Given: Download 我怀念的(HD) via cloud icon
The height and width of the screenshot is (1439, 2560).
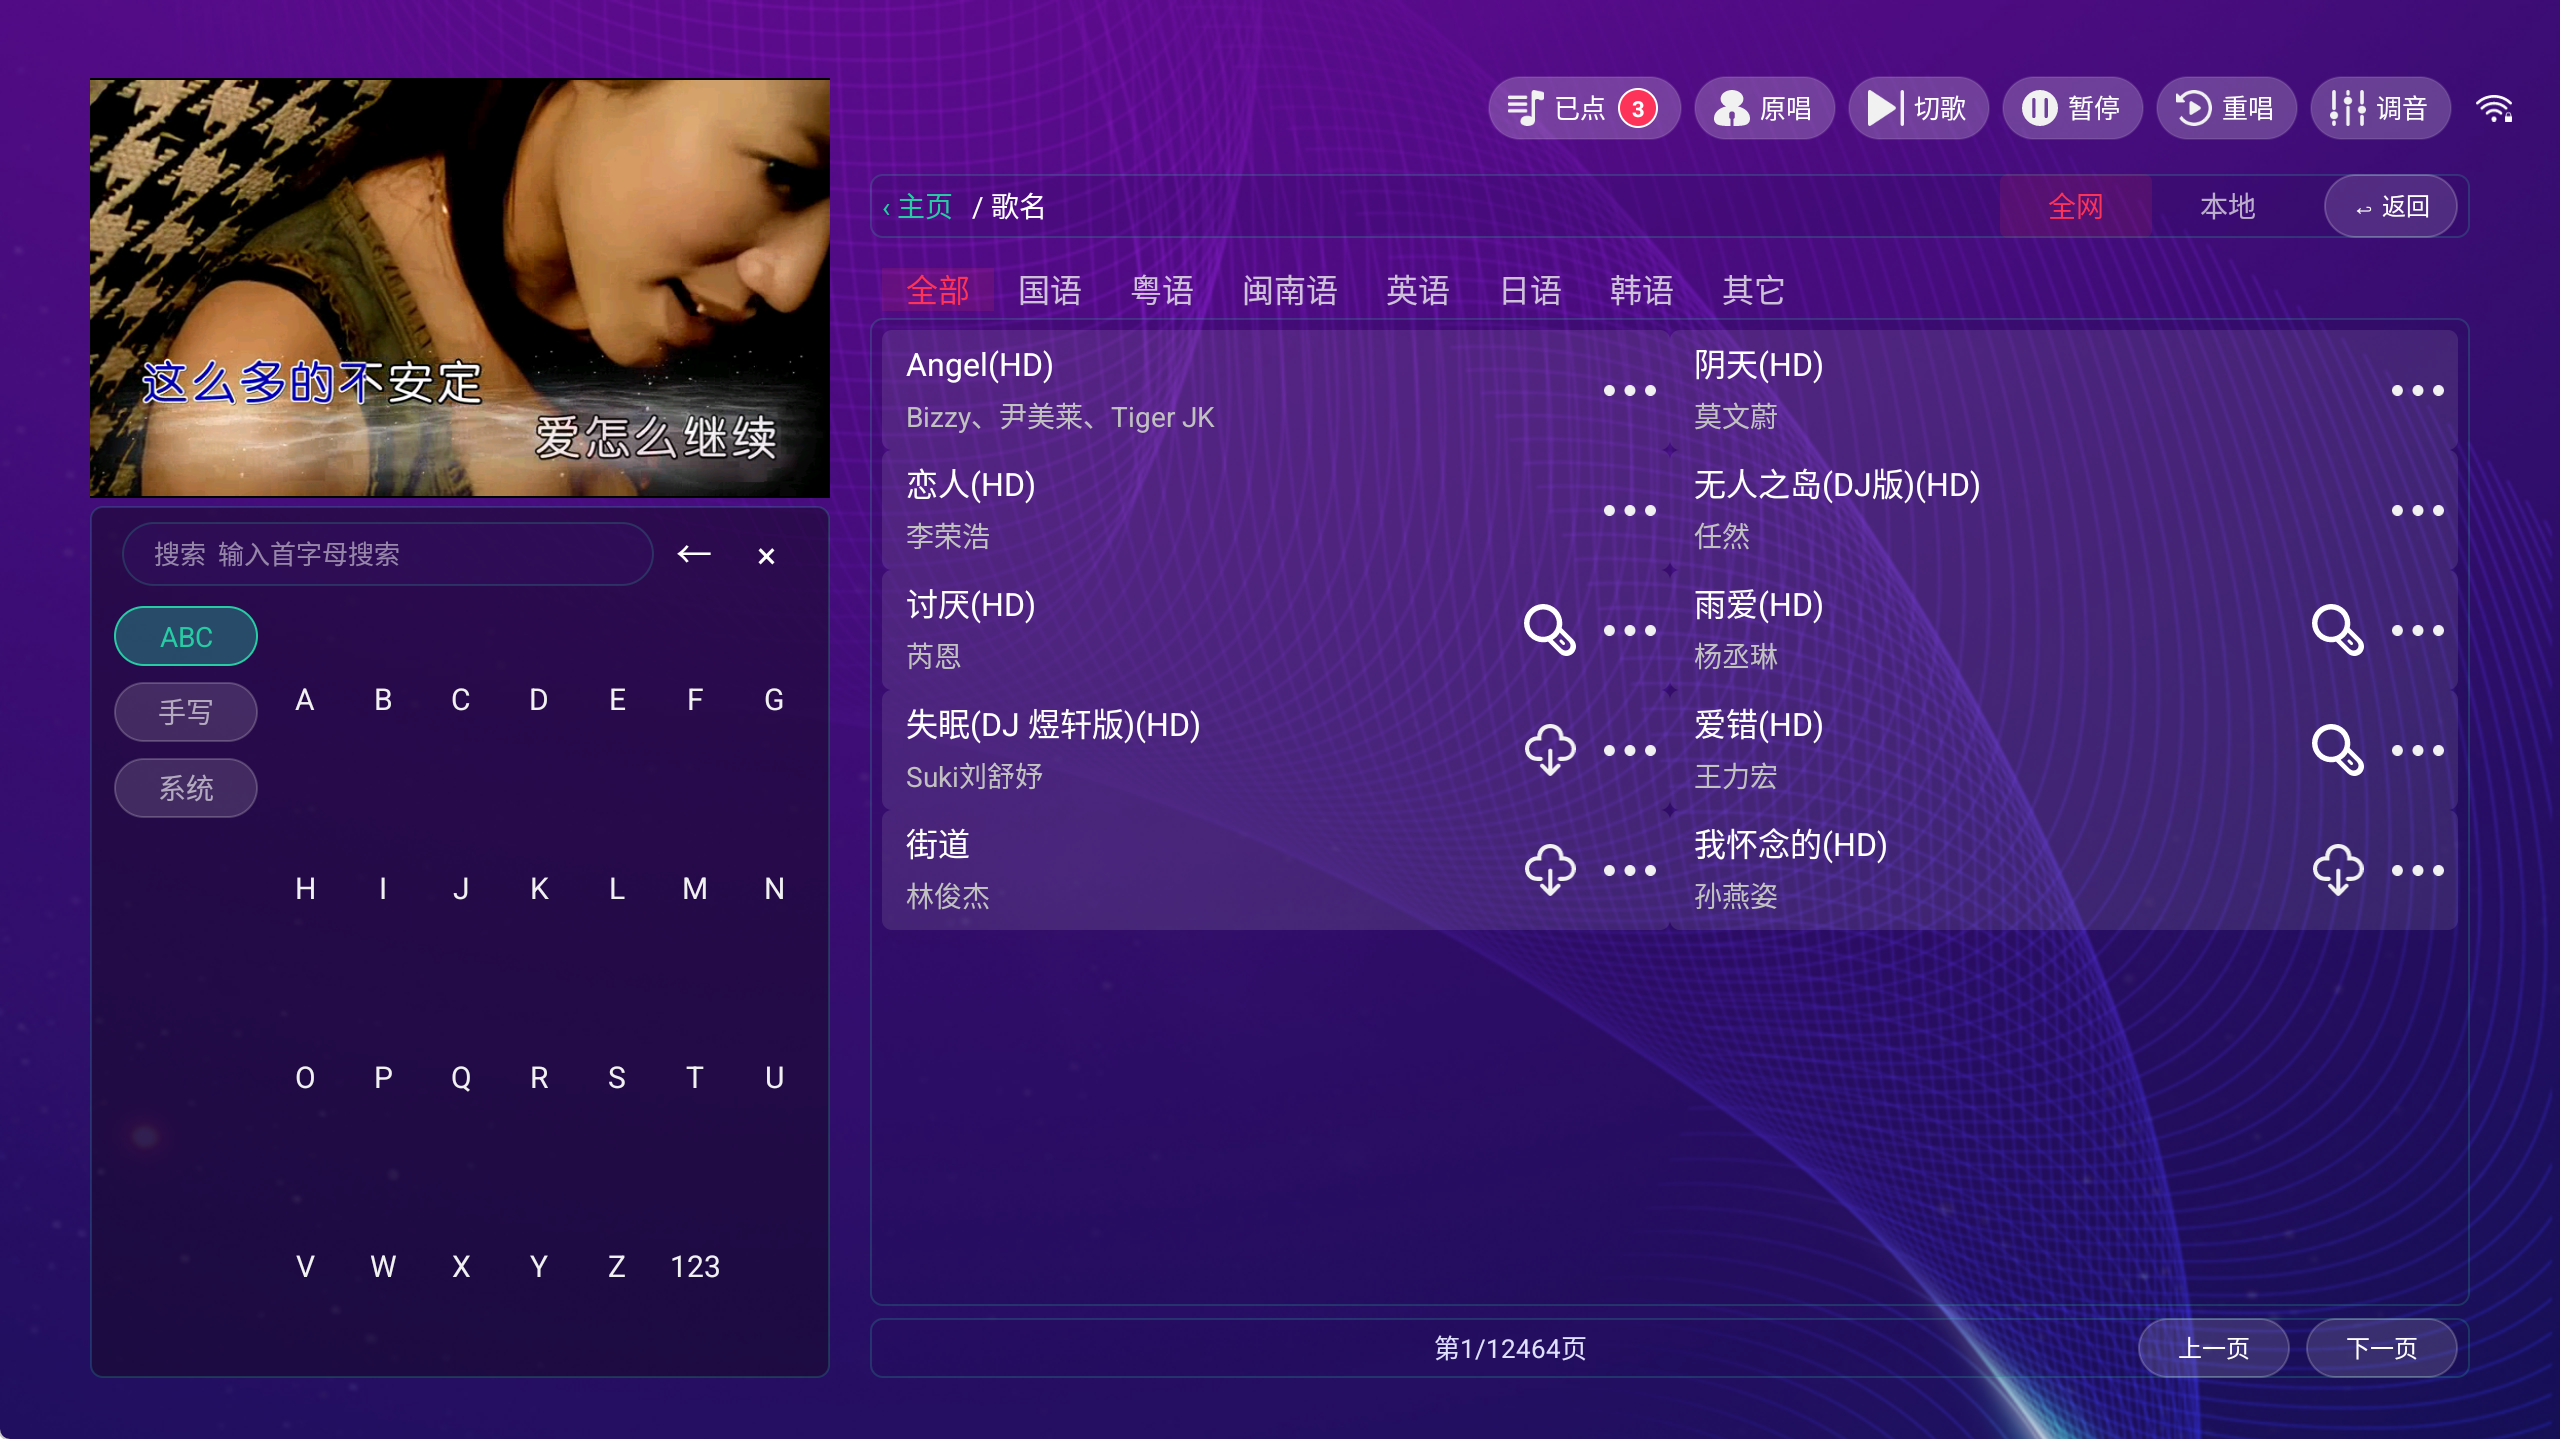Looking at the screenshot, I should tap(2338, 870).
